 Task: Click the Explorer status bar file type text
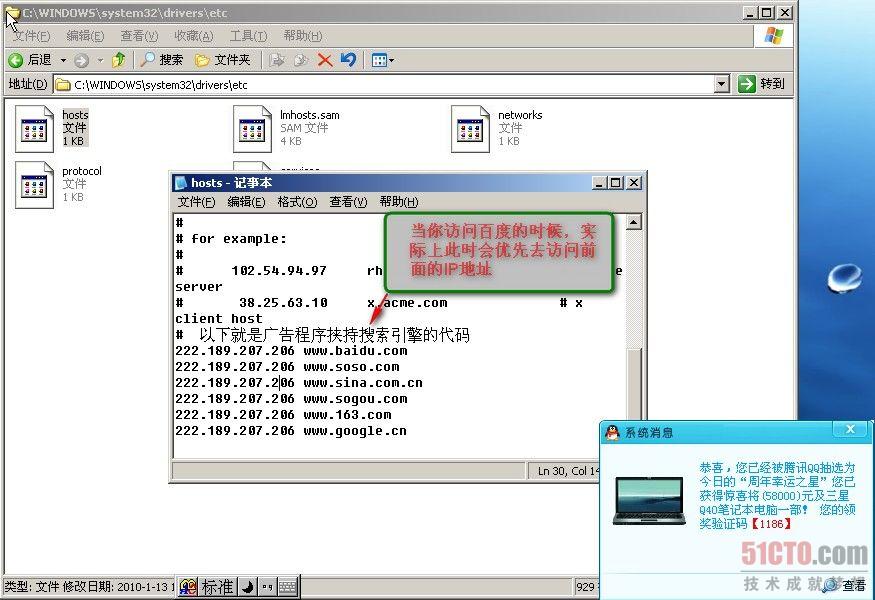pos(89,587)
